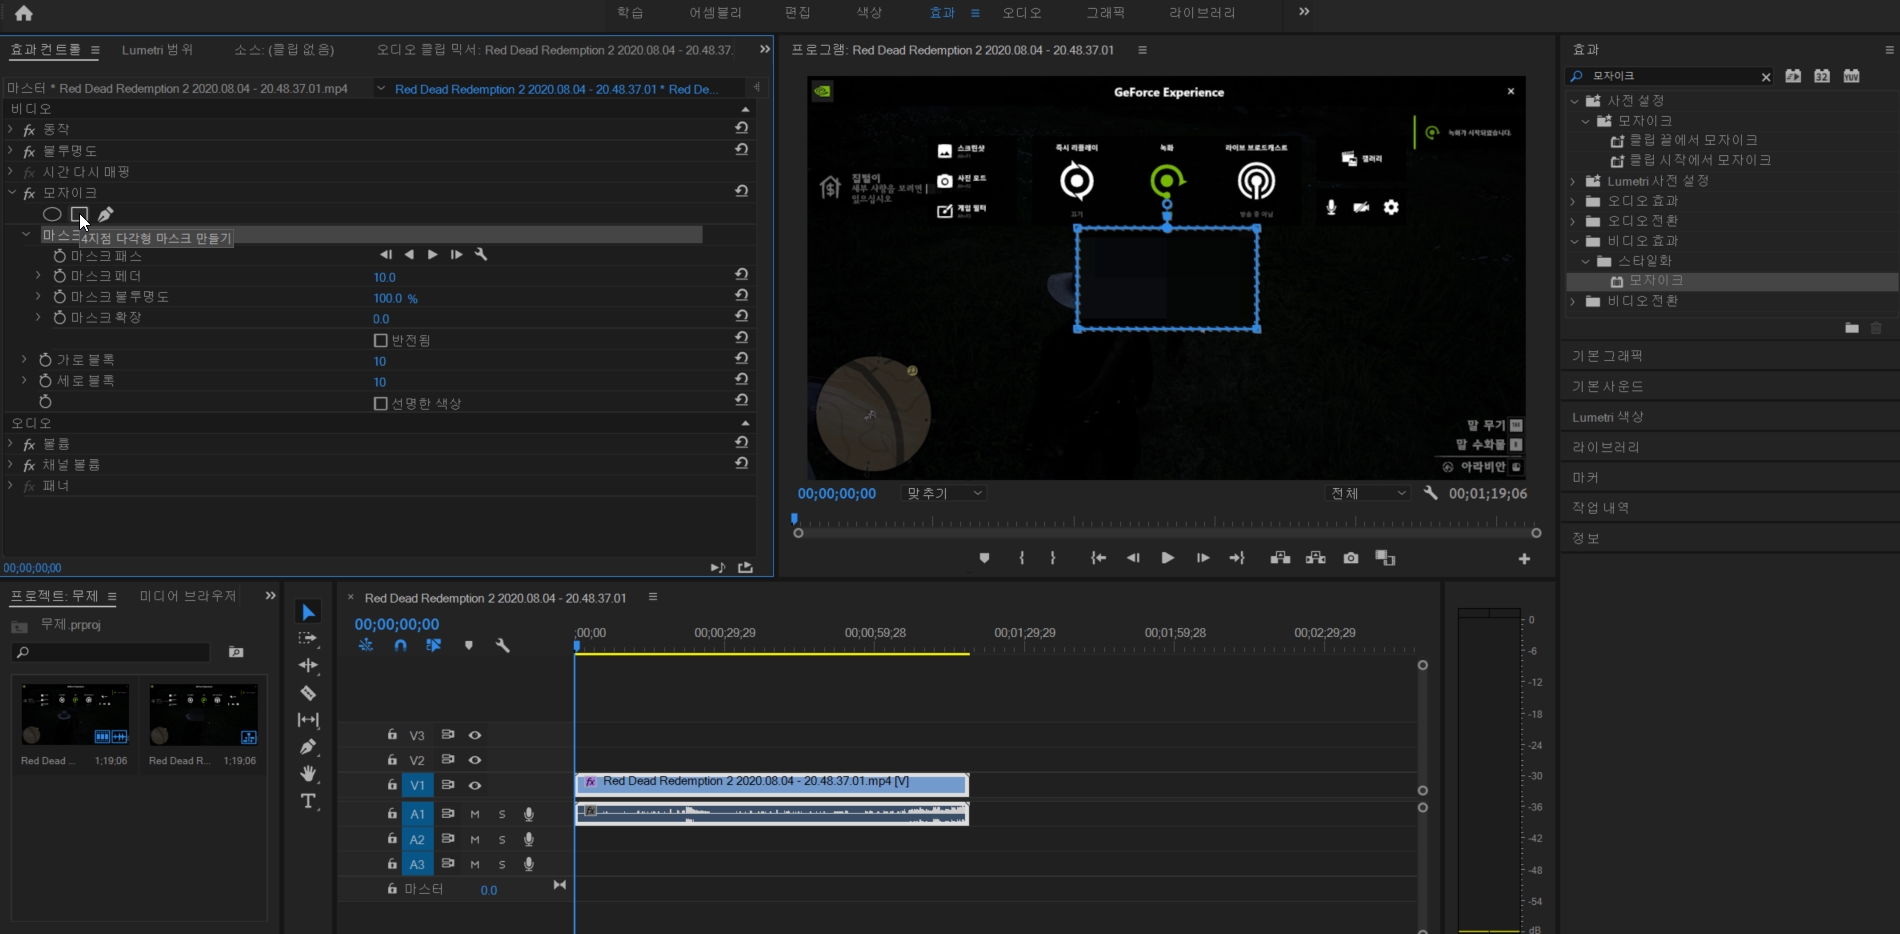Enable voice-over record on A3
The height and width of the screenshot is (934, 1900).
pos(529,864)
